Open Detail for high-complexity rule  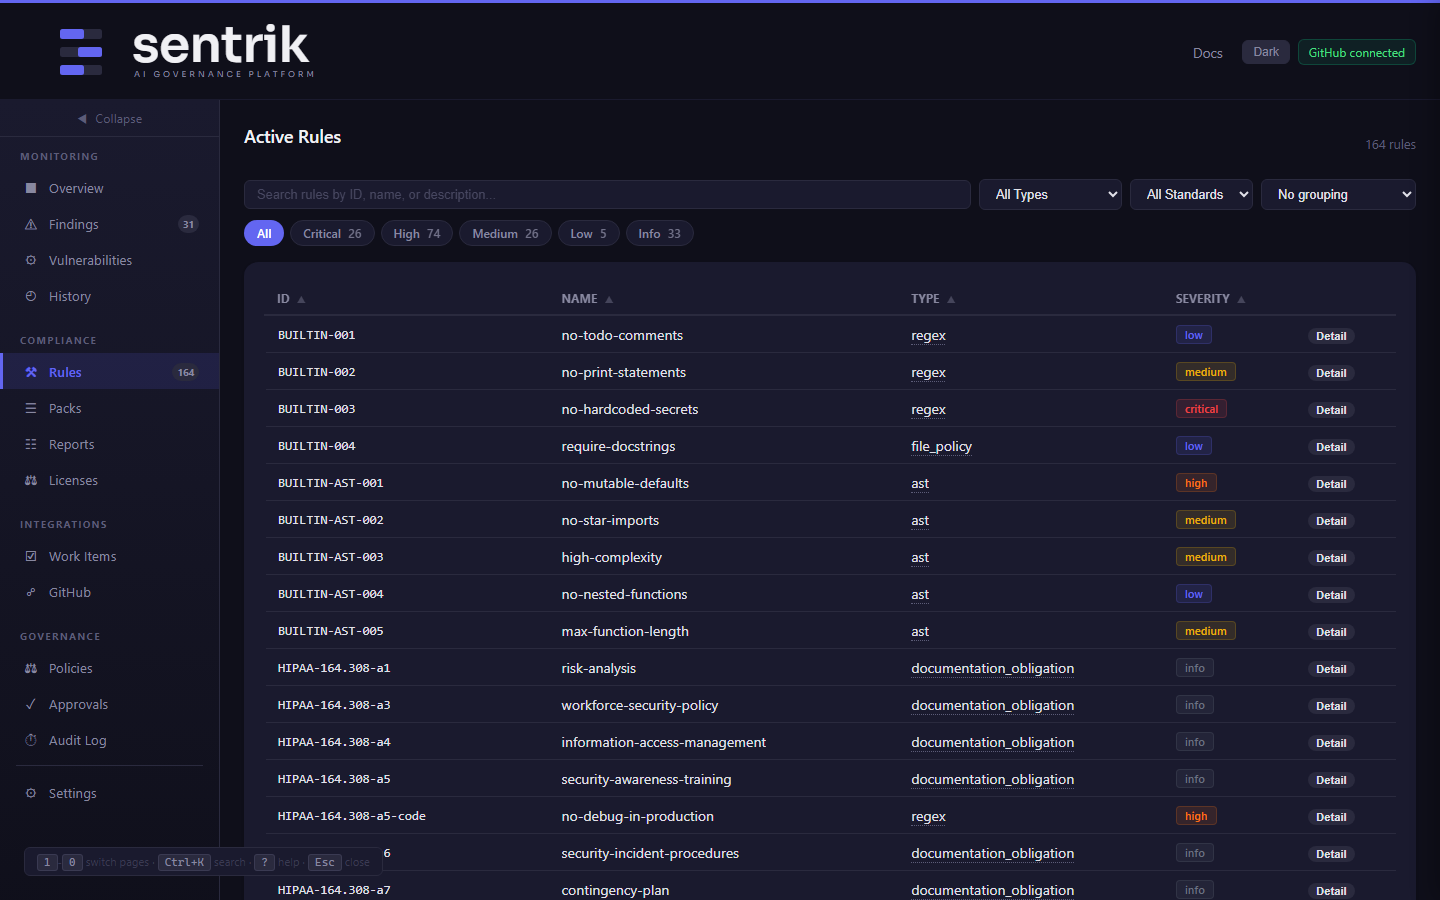[1331, 558]
